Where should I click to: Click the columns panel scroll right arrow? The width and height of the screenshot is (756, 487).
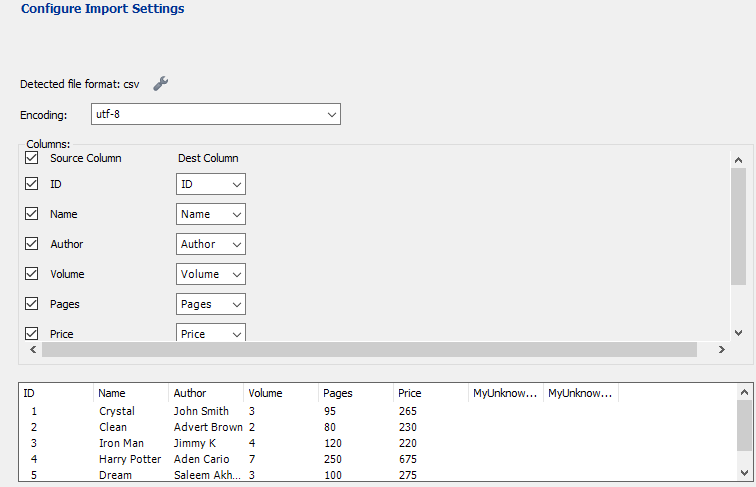pyautogui.click(x=720, y=350)
